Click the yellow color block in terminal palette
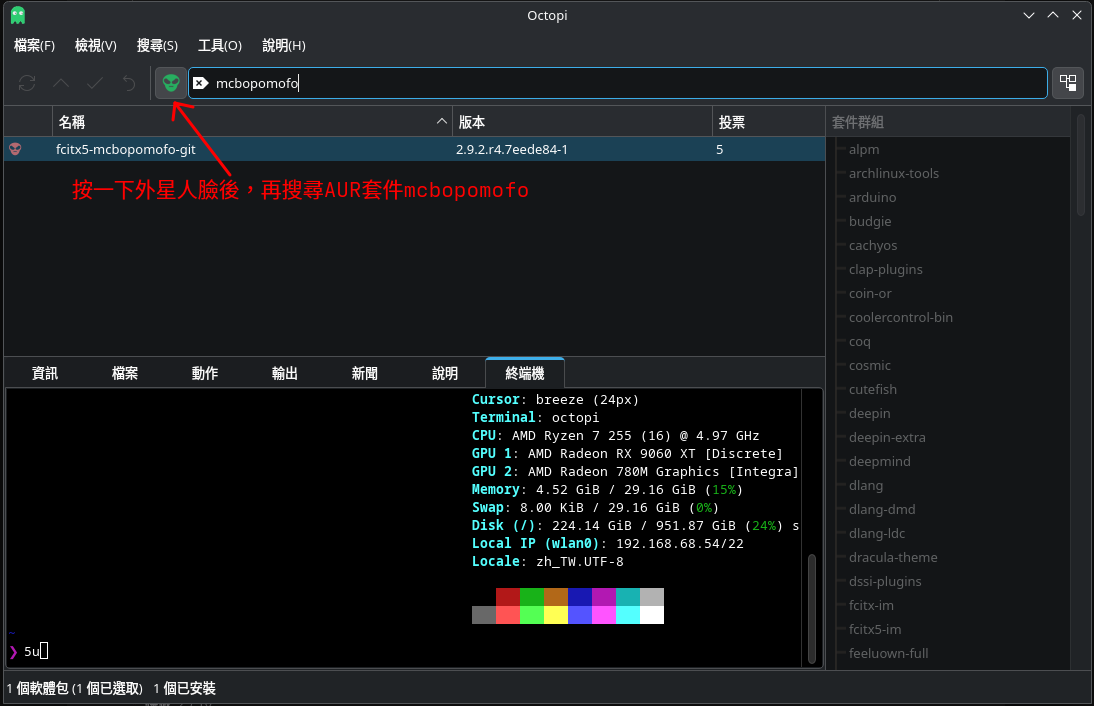Viewport: 1094px width, 706px height. [555, 615]
